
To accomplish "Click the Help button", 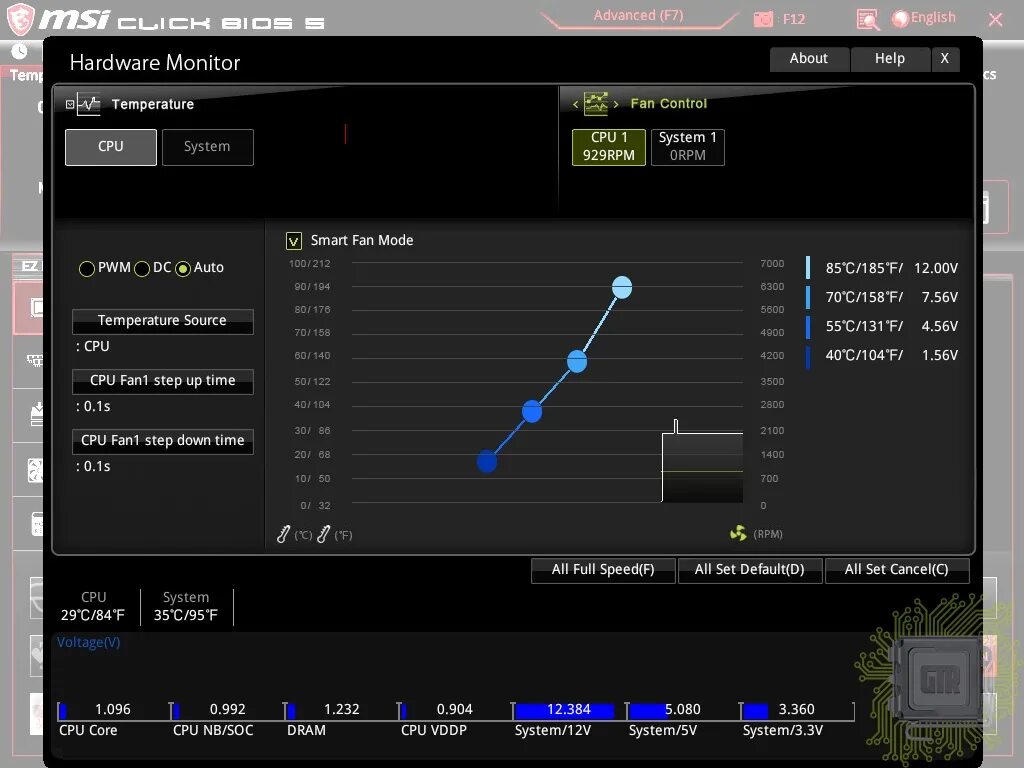I will point(889,59).
